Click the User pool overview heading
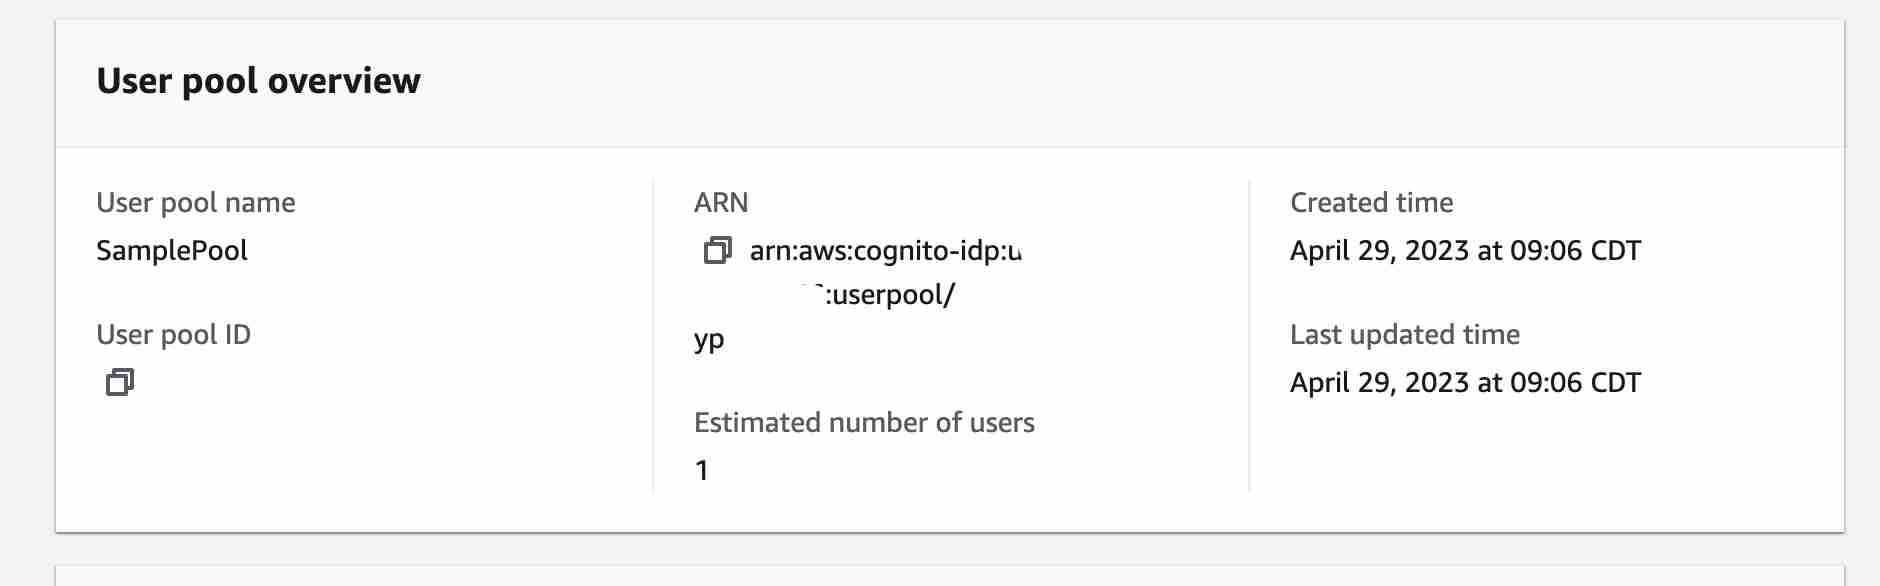 259,81
